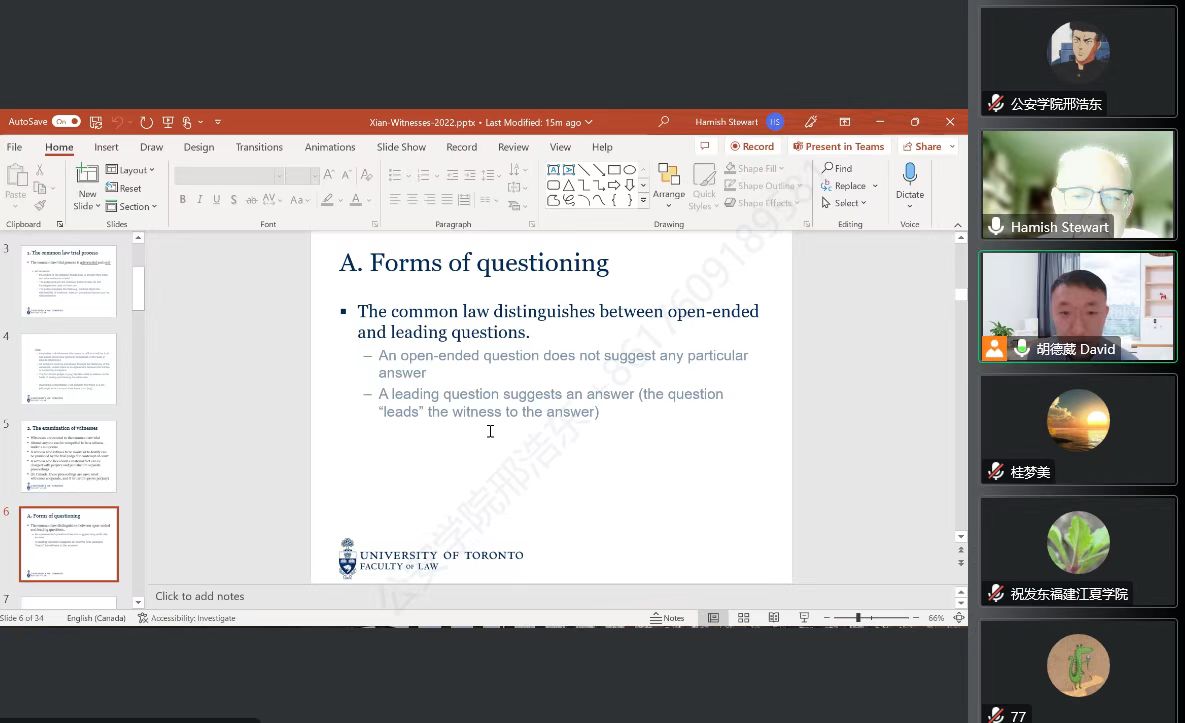Viewport: 1185px width, 723px height.
Task: Open the Arrange shapes tool
Action: (669, 183)
